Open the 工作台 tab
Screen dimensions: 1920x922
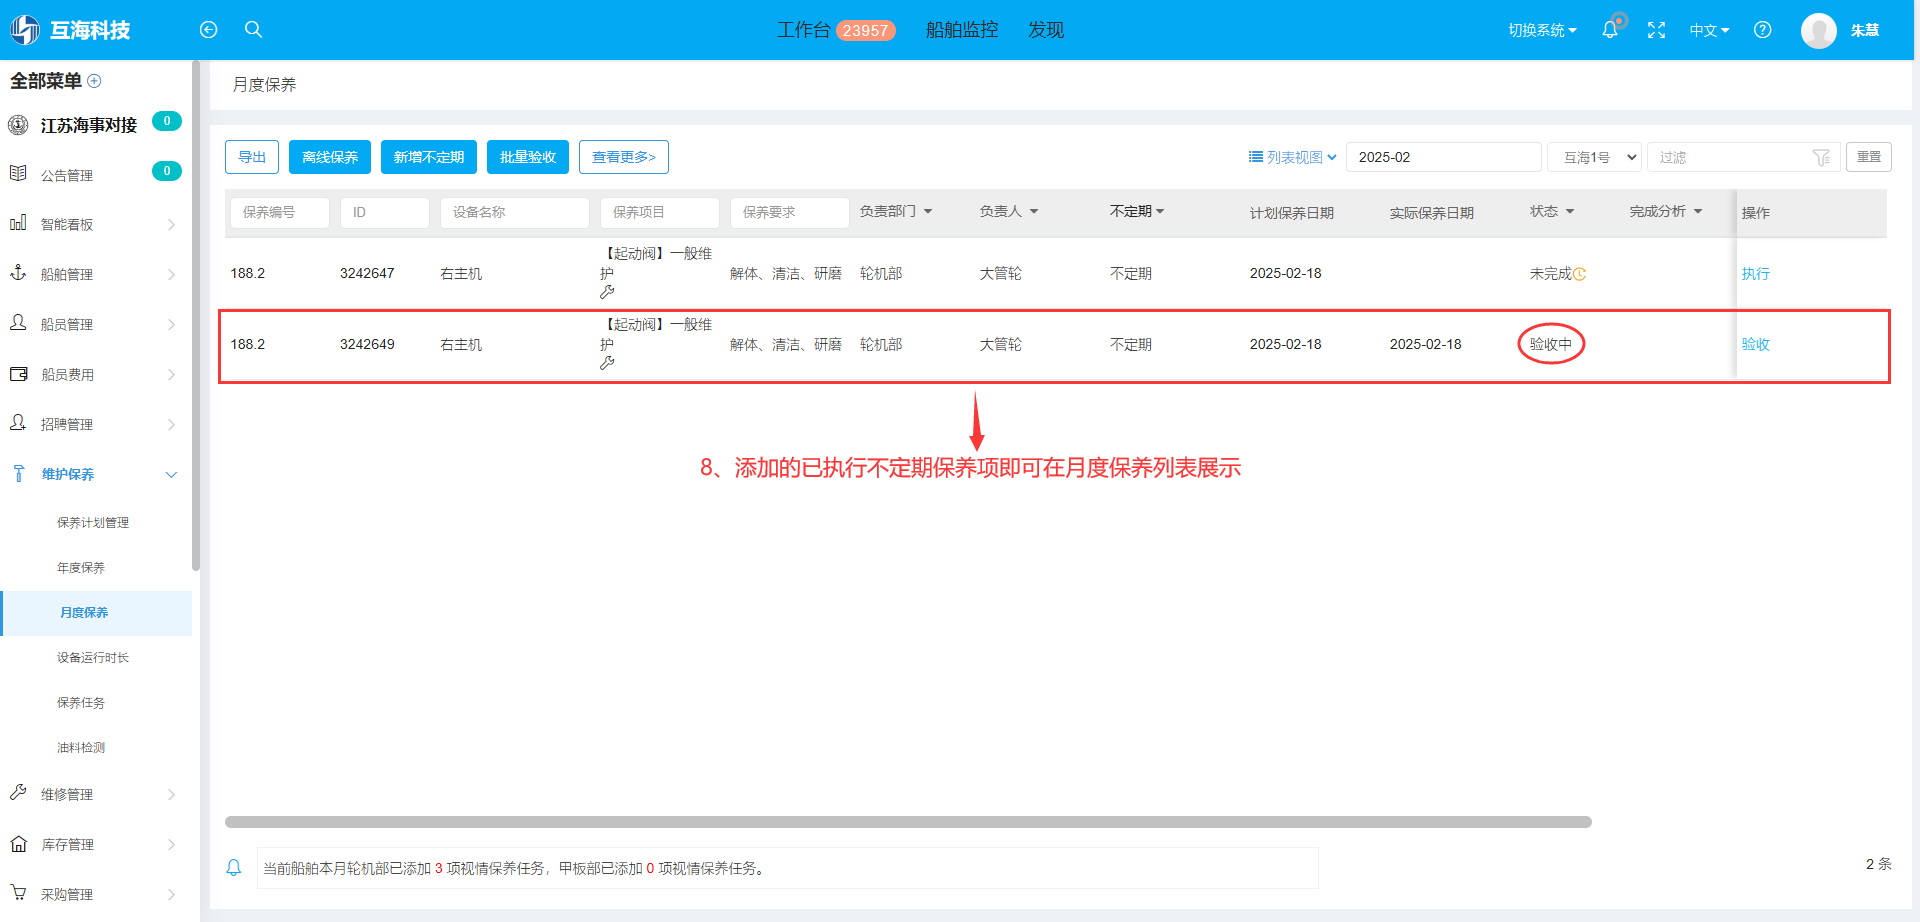point(835,30)
